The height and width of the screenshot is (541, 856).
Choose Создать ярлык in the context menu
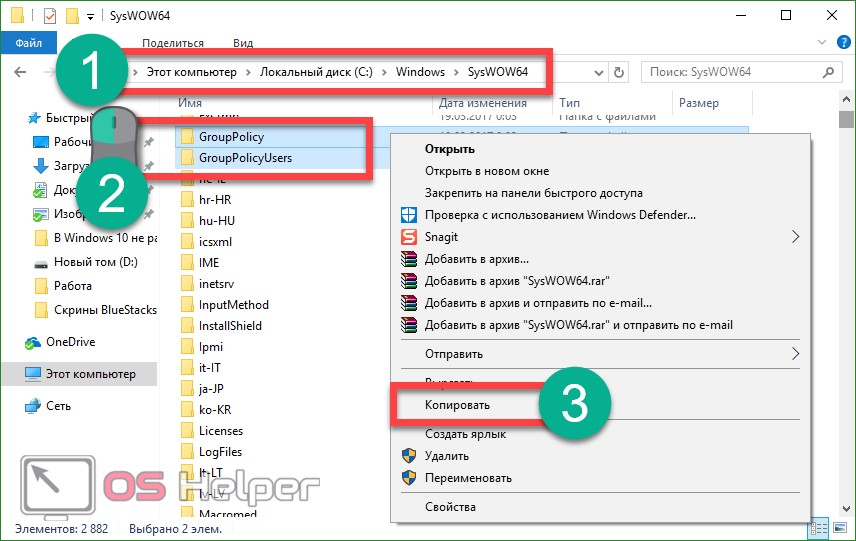[466, 434]
